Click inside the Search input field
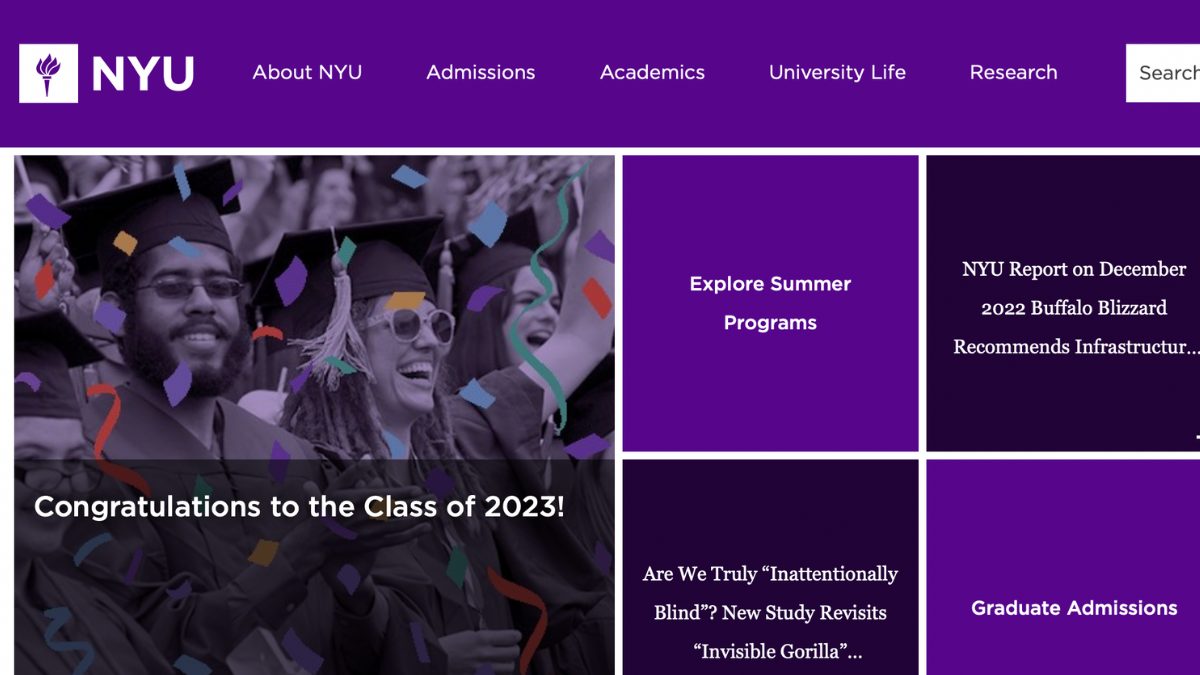The width and height of the screenshot is (1200, 675). point(1170,72)
